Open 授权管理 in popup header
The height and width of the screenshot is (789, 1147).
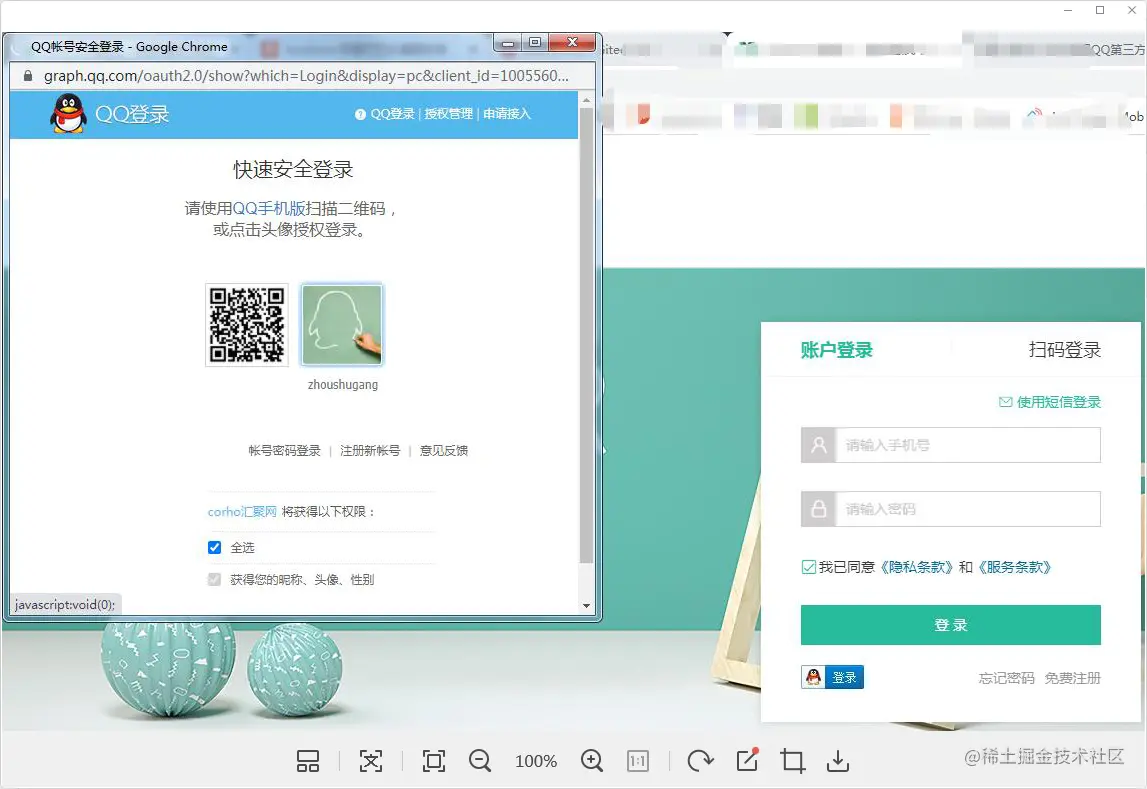(x=448, y=114)
